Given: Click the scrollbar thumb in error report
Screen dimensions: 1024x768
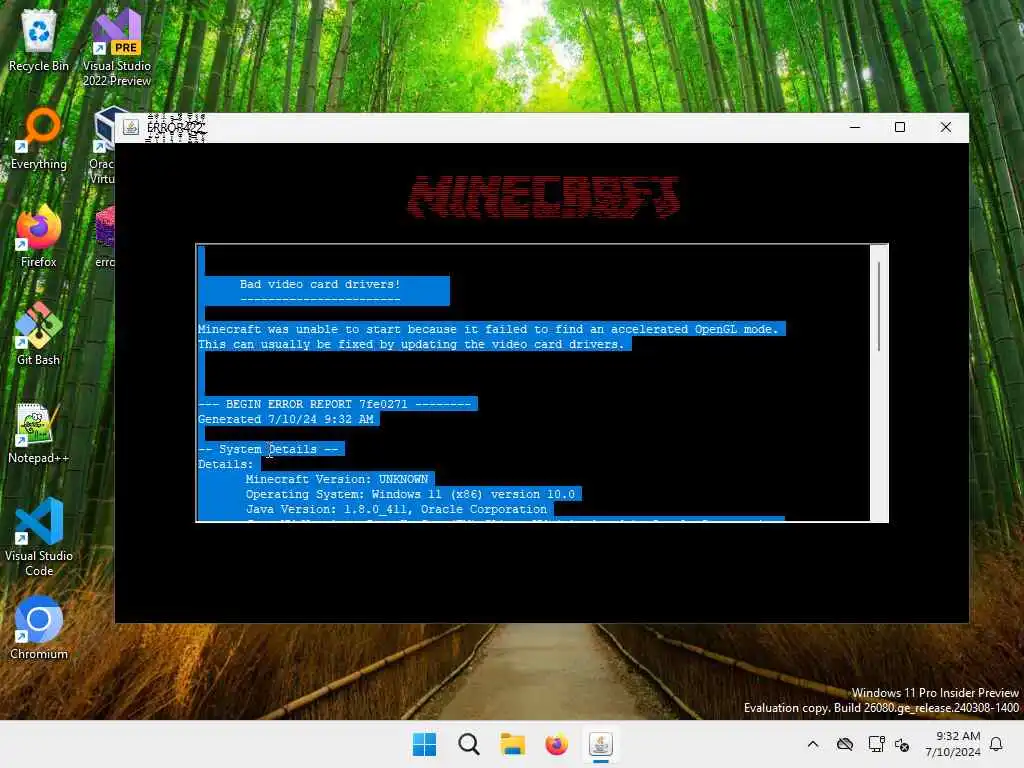Looking at the screenshot, I should tap(879, 306).
